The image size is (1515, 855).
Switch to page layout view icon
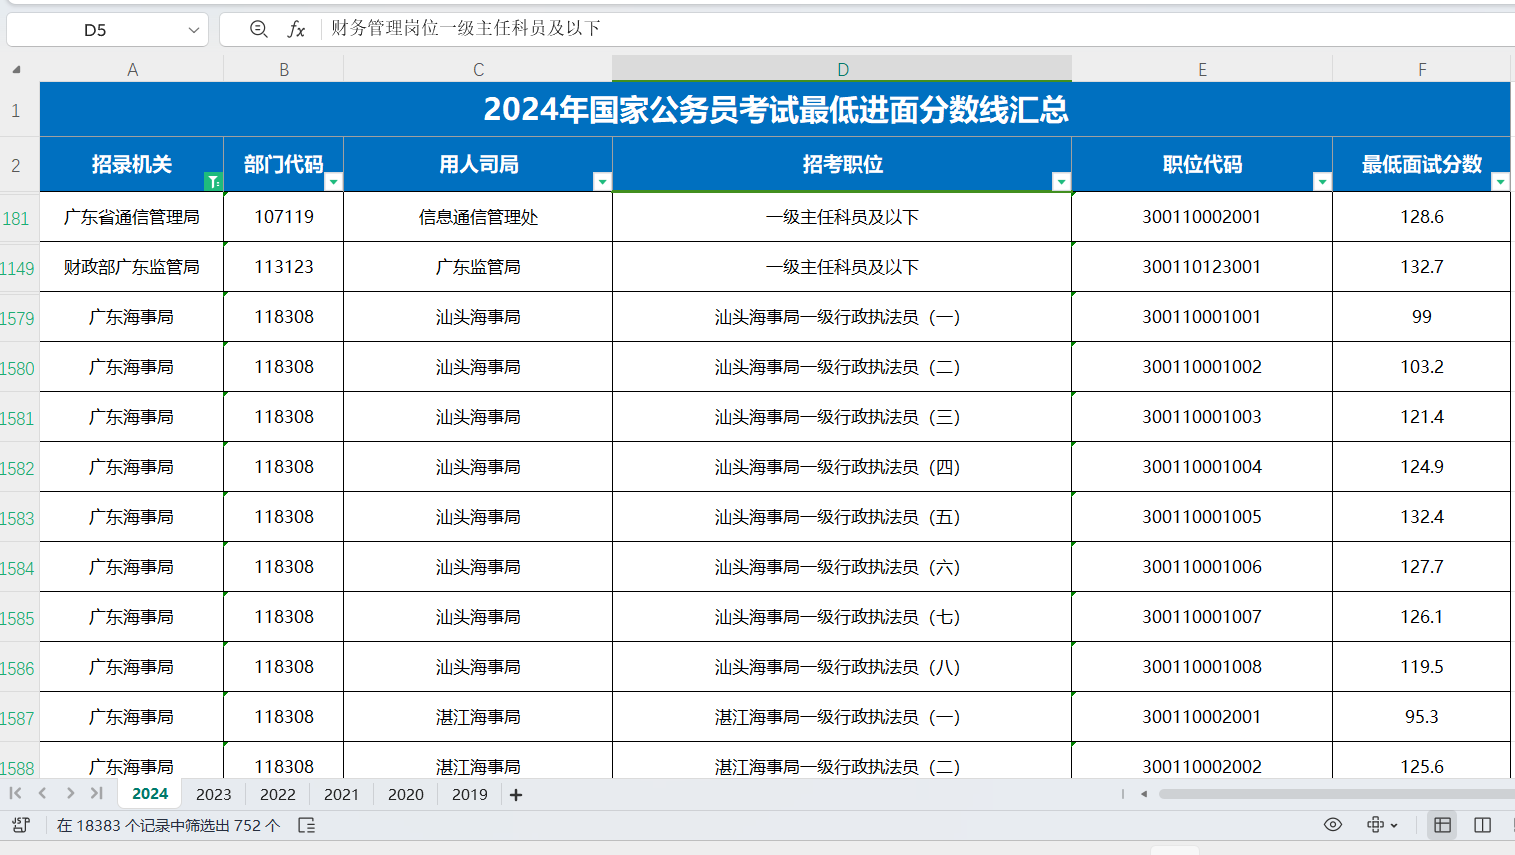click(1483, 825)
